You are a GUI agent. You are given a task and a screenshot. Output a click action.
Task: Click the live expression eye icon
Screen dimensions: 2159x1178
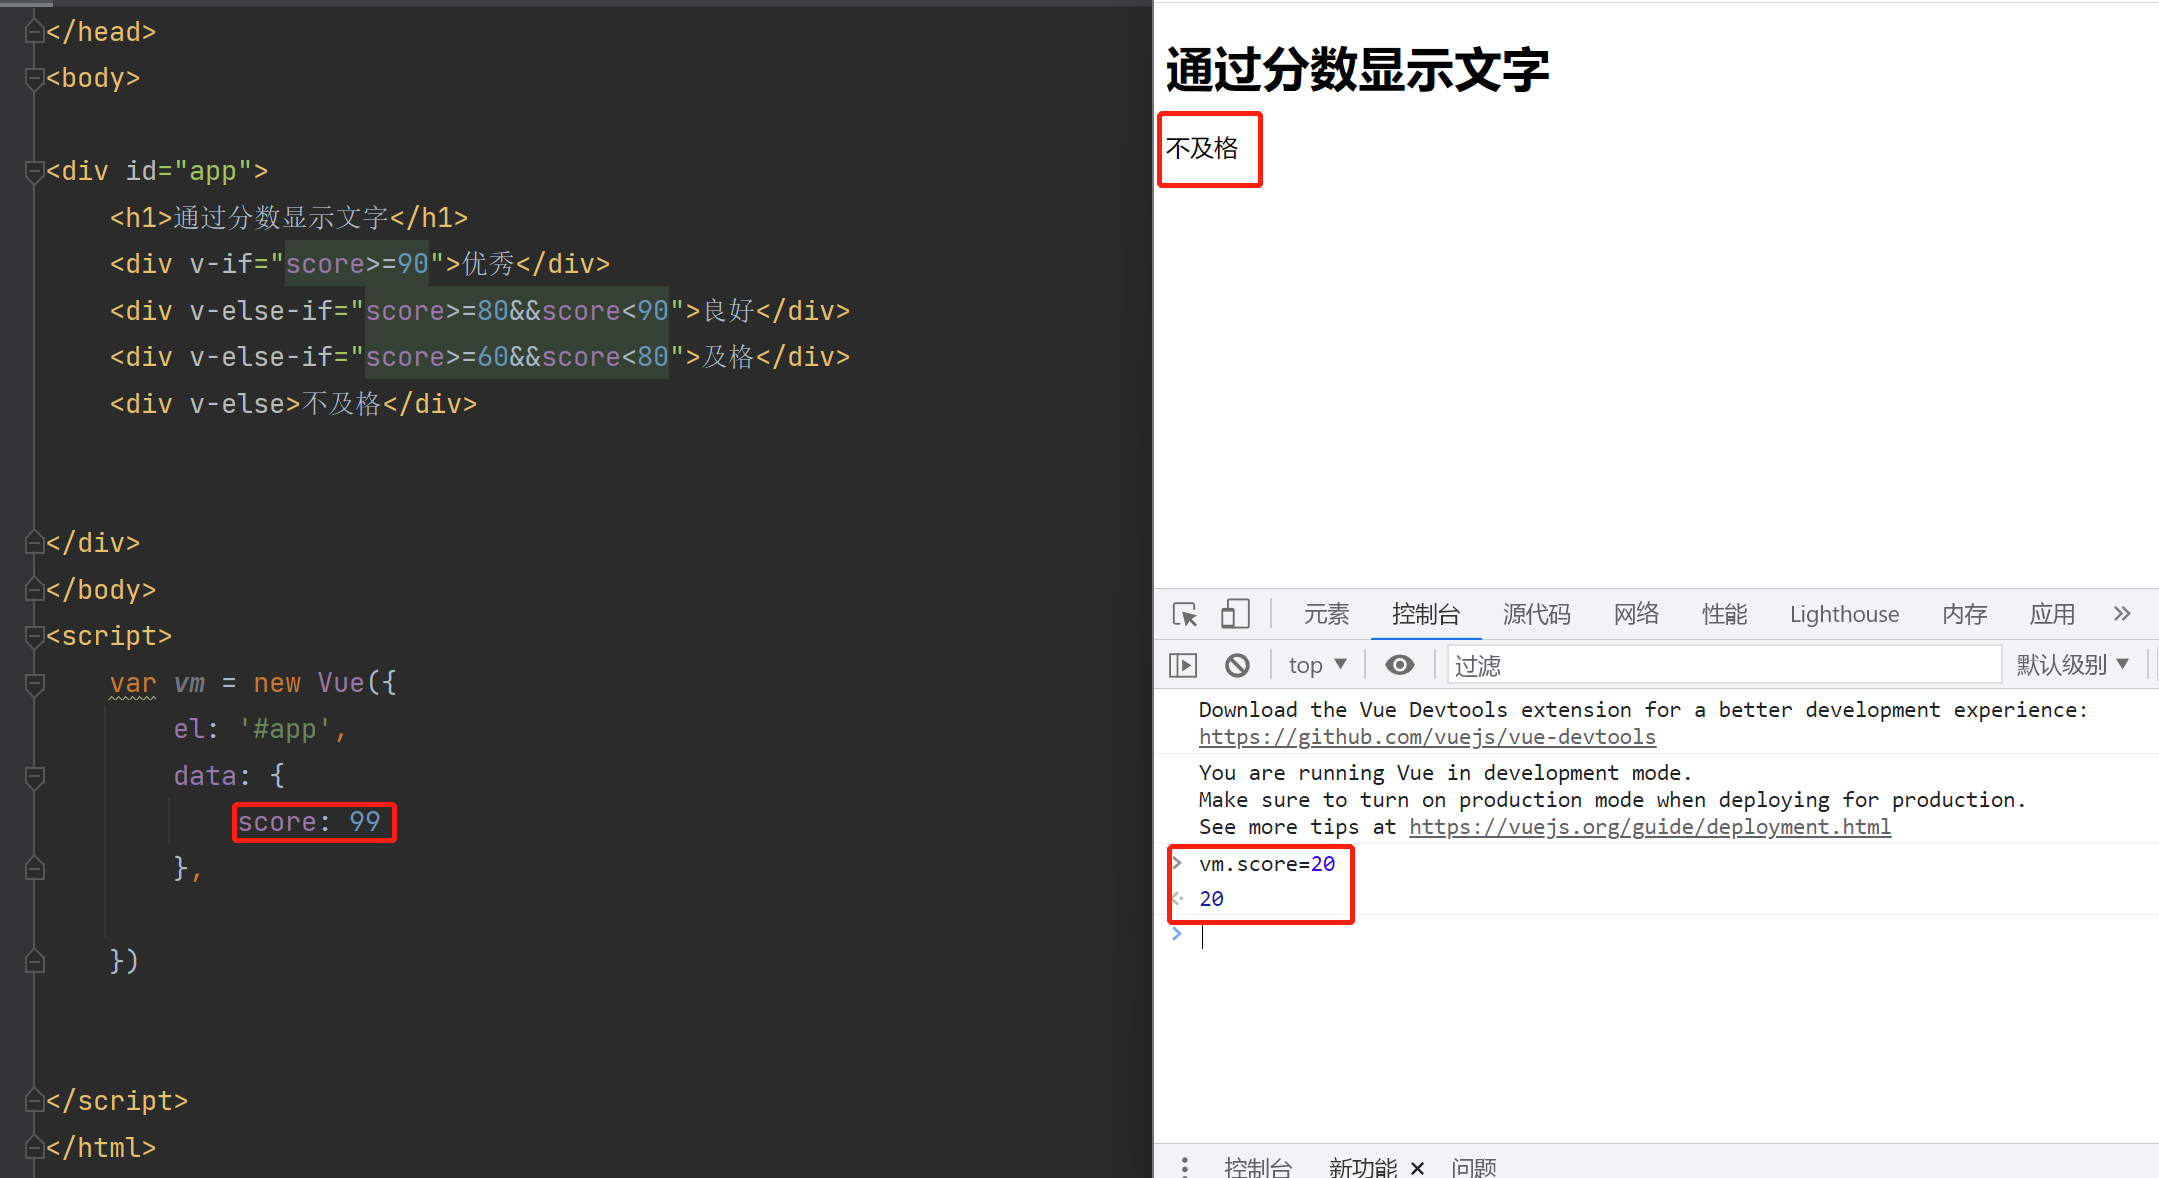(1399, 665)
